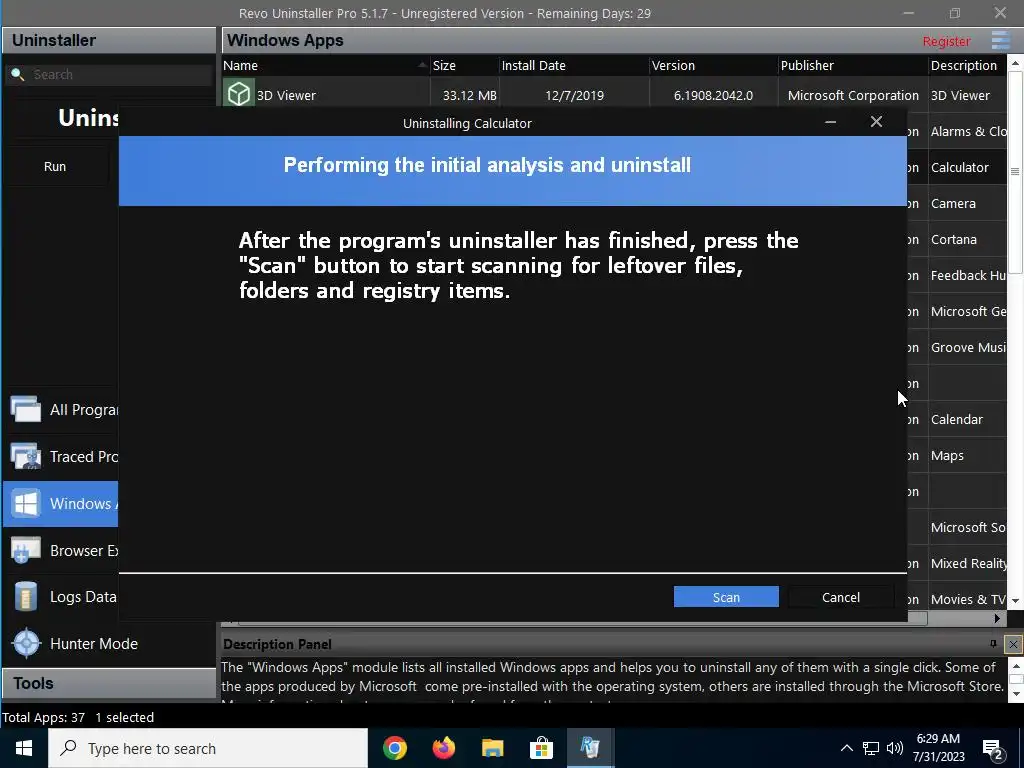Screen dimensions: 1024x768
Task: Open volume control tray icon
Action: pyautogui.click(x=895, y=748)
